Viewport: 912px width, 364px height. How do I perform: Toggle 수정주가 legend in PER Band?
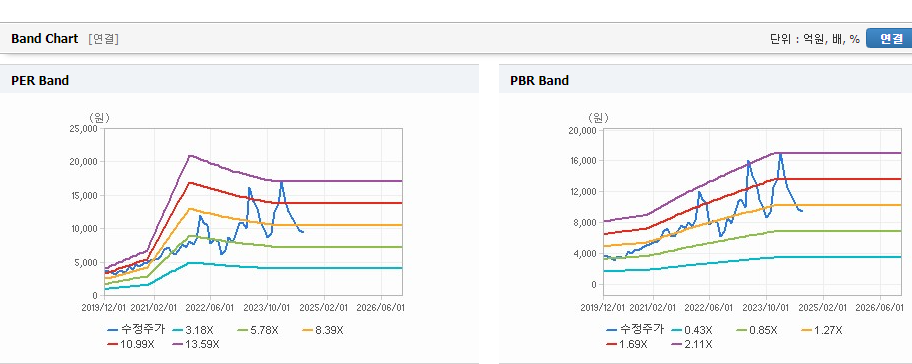point(135,330)
